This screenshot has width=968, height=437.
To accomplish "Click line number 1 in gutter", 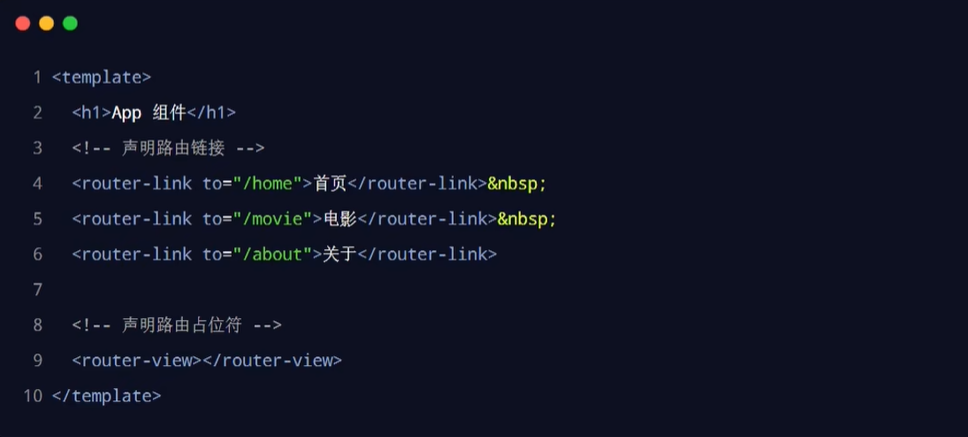I will click(38, 78).
